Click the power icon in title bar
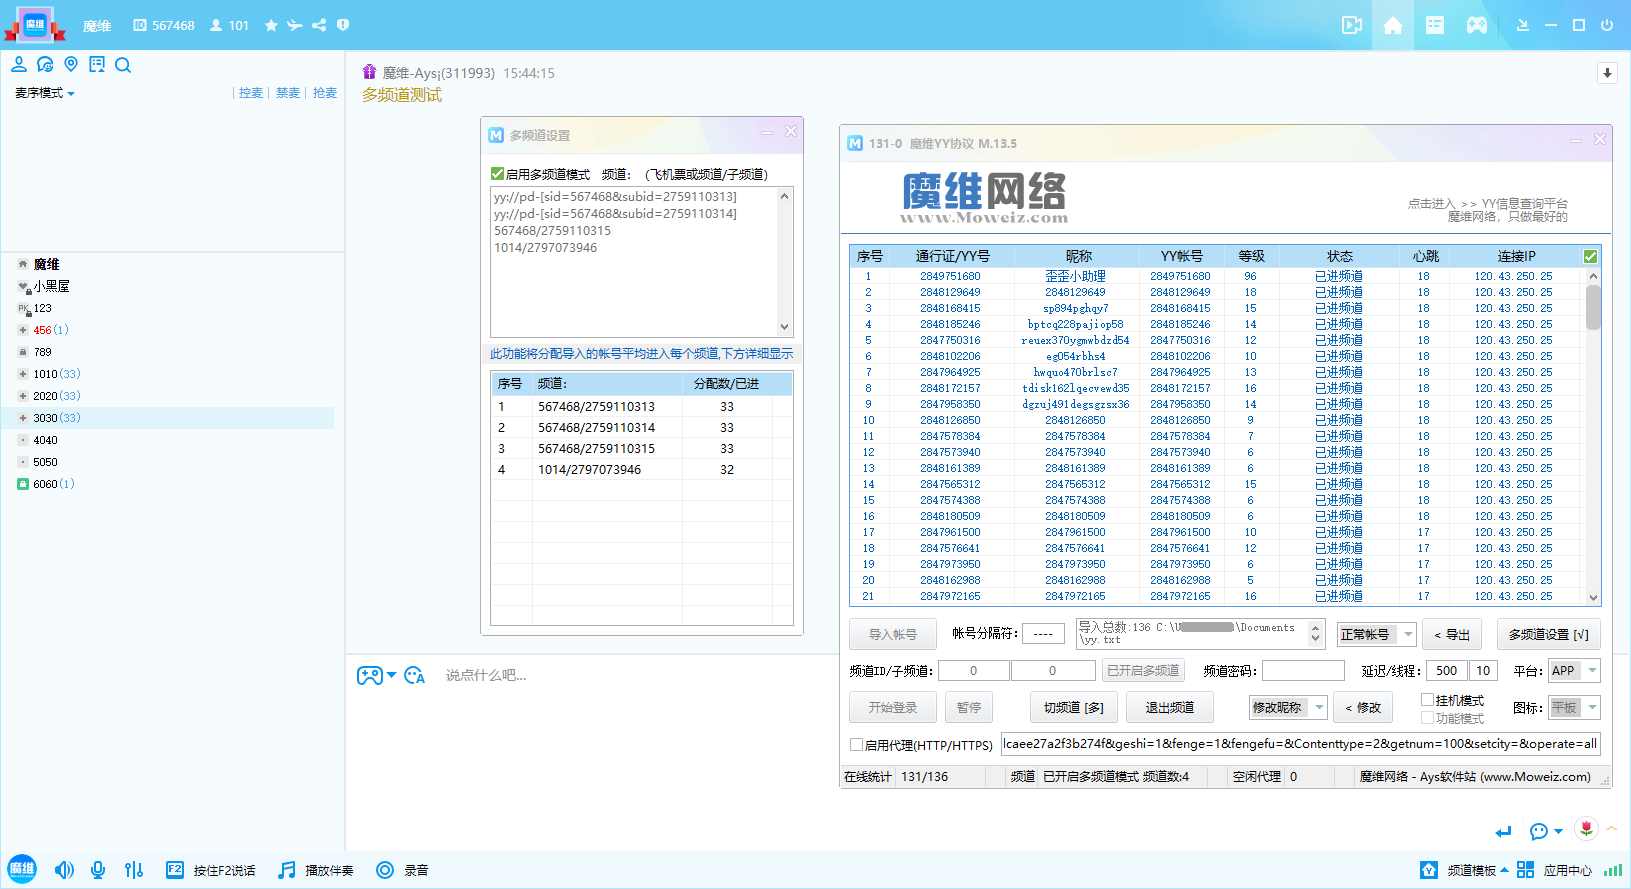The height and width of the screenshot is (889, 1631). 1607,25
